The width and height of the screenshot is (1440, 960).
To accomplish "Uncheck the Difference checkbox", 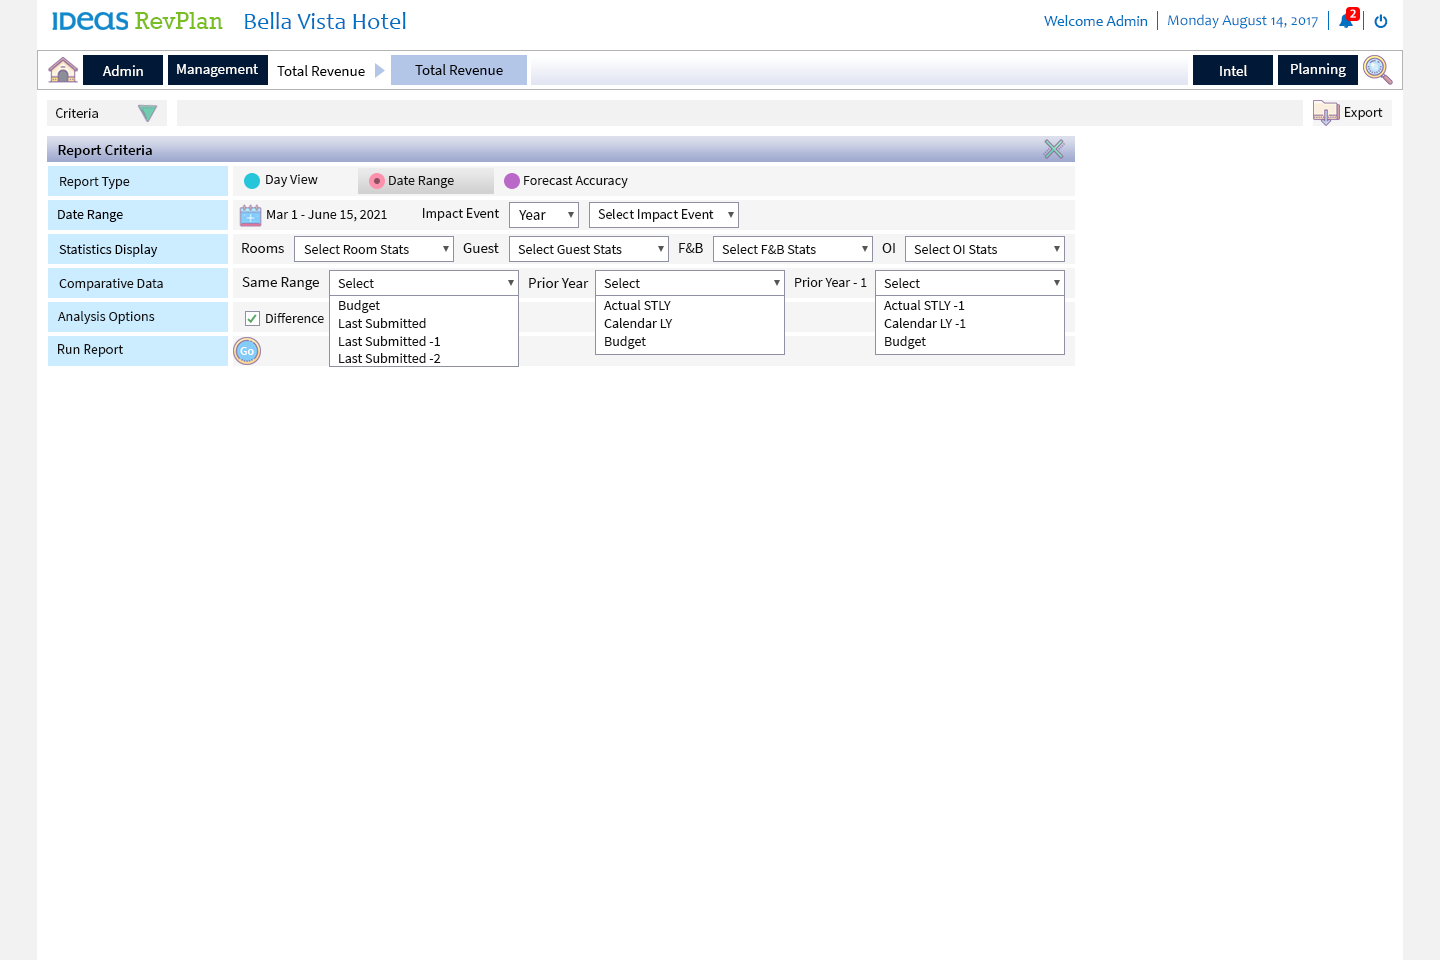I will pos(253,319).
